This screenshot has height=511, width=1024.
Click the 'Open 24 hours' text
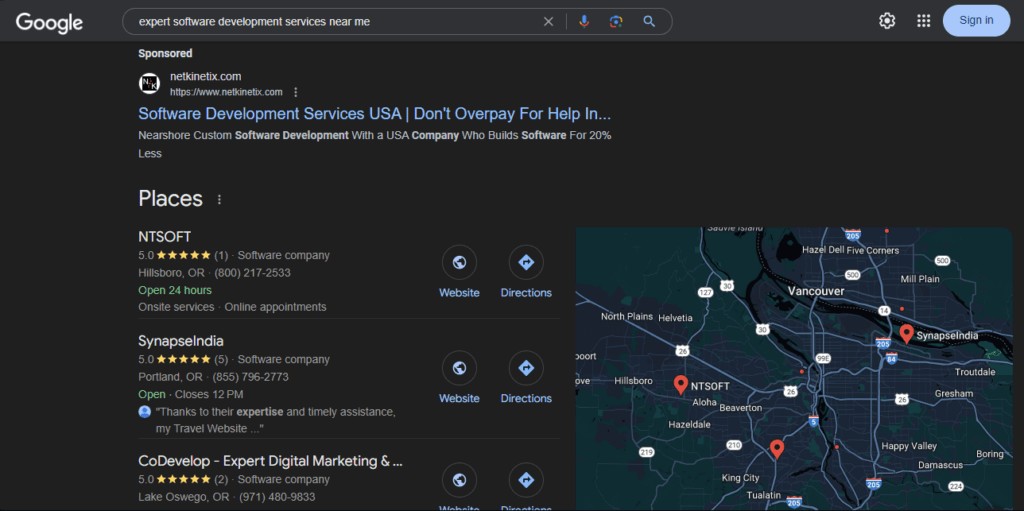click(175, 290)
